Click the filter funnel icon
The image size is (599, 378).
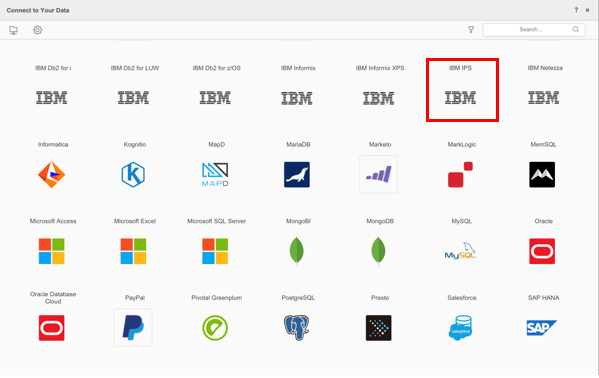point(471,29)
